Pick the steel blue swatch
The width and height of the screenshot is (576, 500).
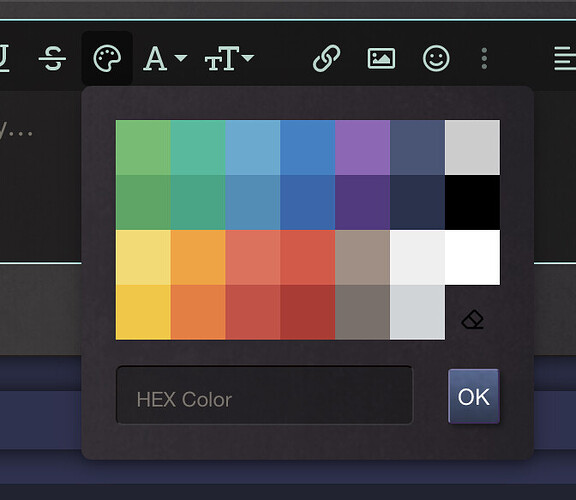(x=253, y=202)
